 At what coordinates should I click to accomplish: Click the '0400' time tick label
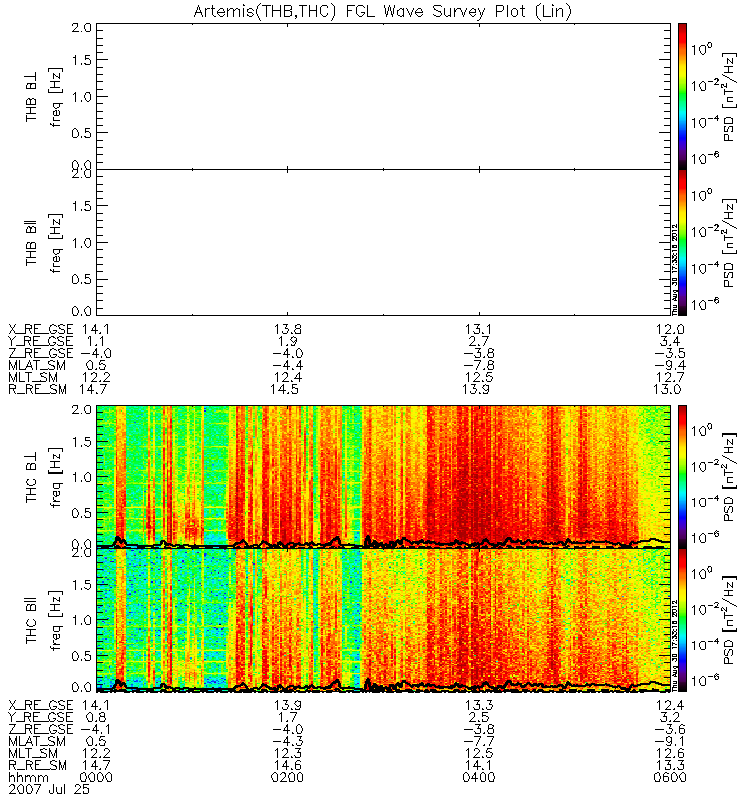(x=479, y=778)
